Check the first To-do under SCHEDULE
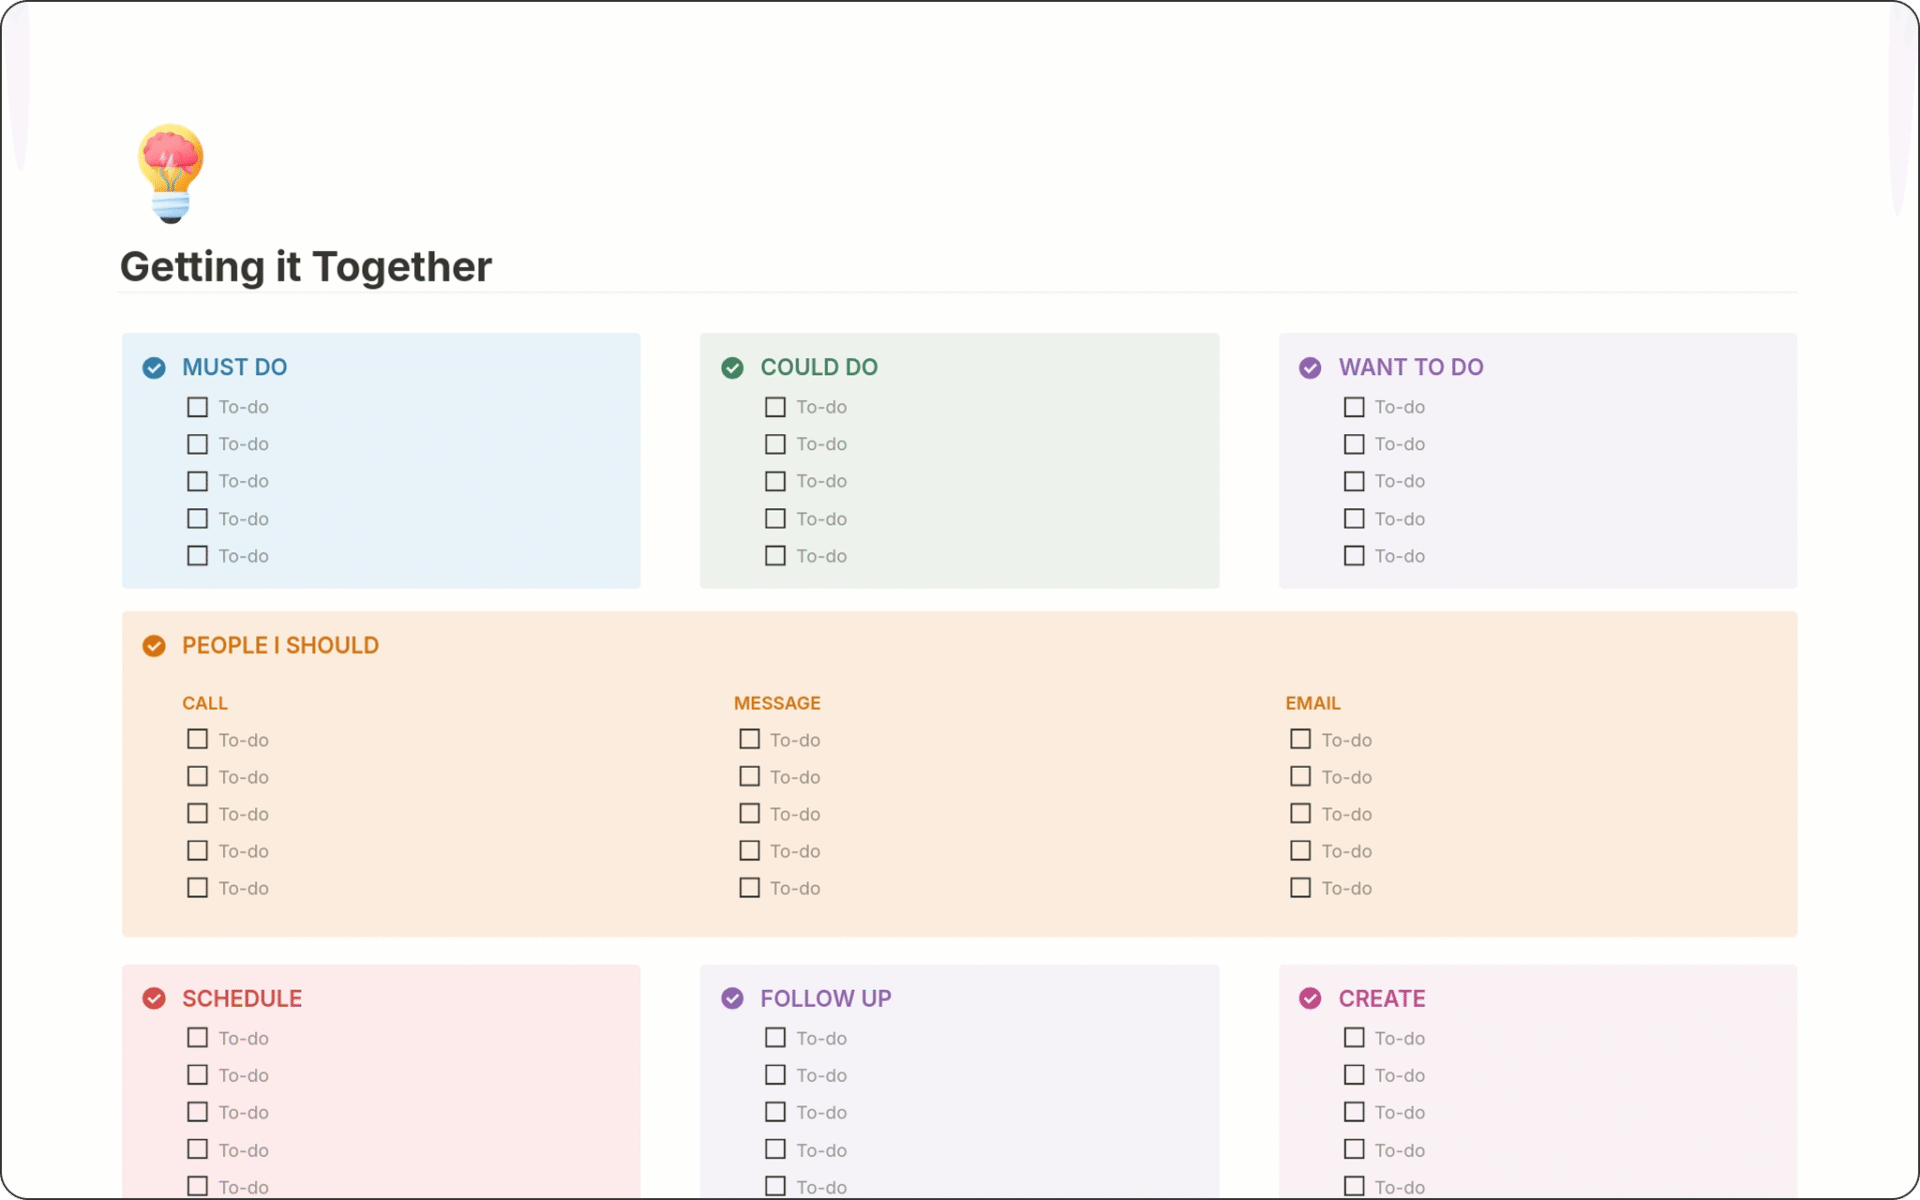Image resolution: width=1920 pixels, height=1200 pixels. point(198,1038)
